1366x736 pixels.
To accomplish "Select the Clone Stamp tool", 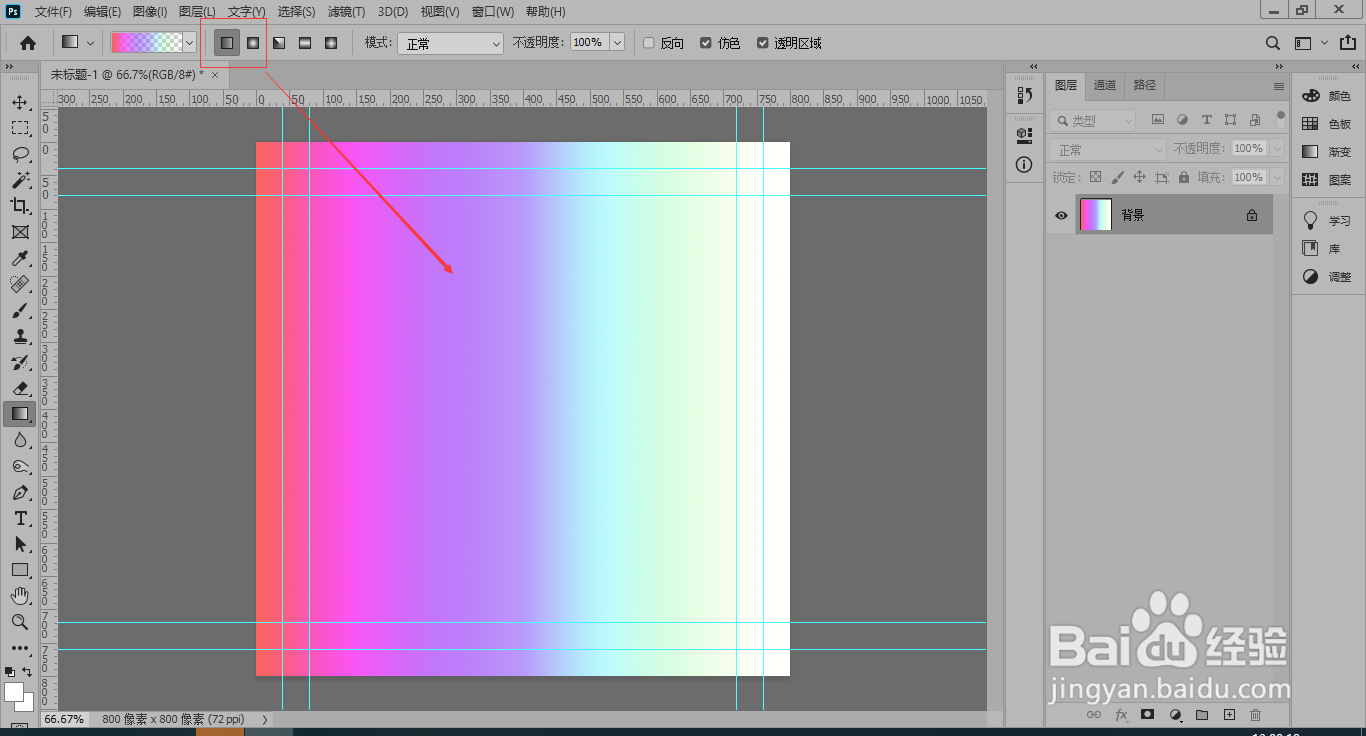I will [20, 336].
